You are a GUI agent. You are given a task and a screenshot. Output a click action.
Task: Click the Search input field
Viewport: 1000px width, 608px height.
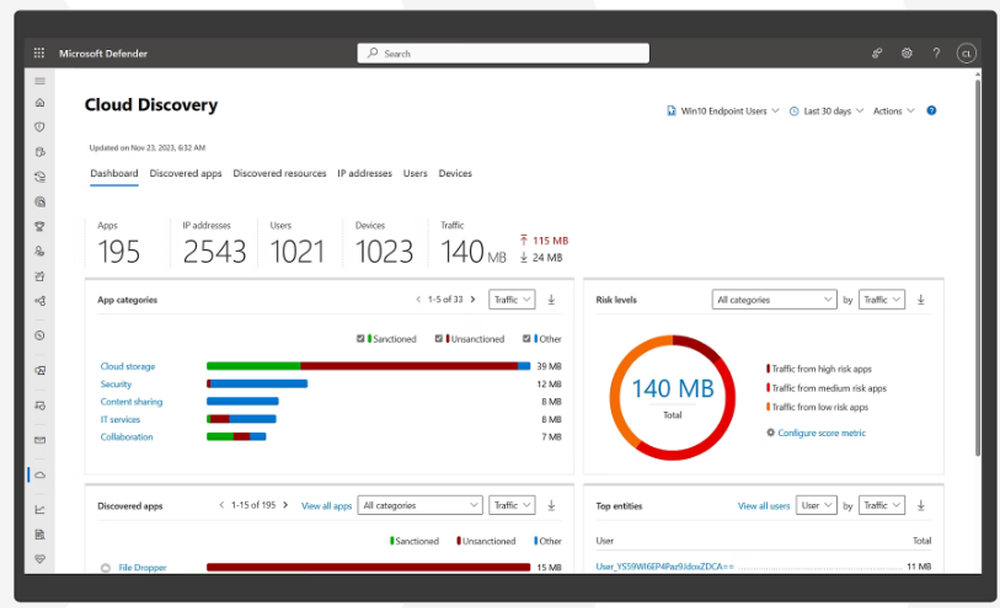(x=503, y=54)
